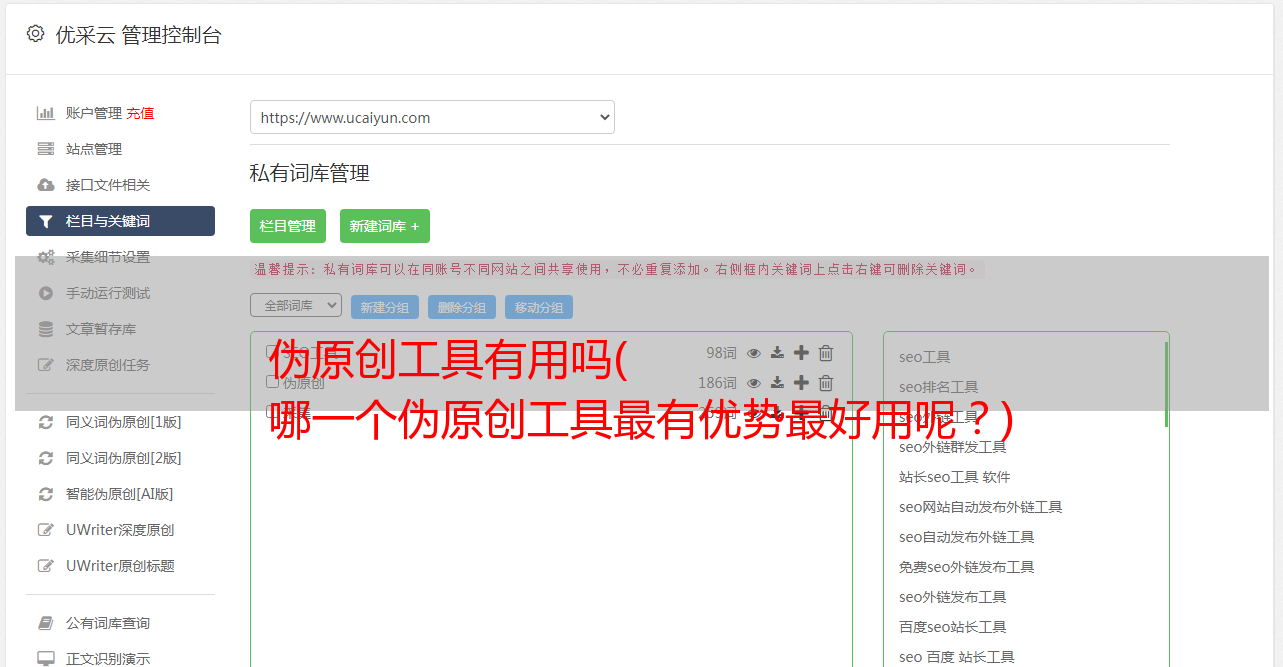Click the 186词 count text

click(717, 383)
